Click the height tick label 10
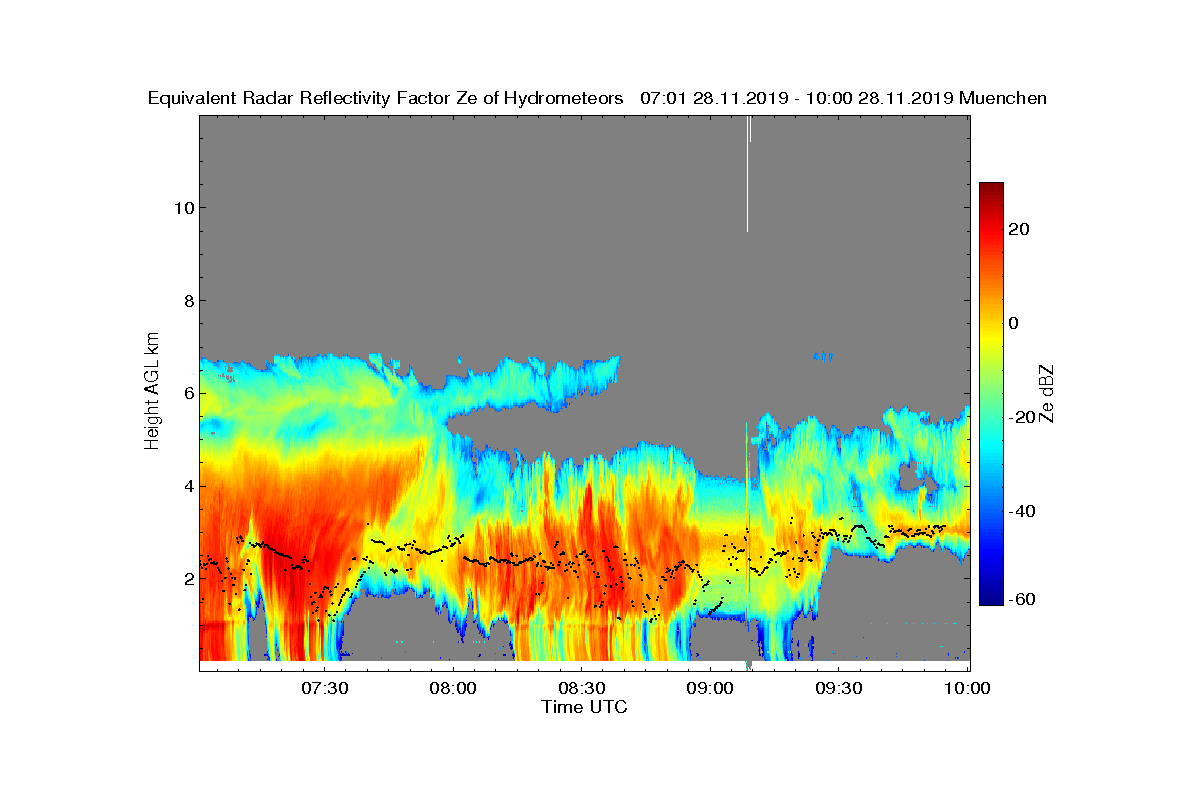 [182, 208]
